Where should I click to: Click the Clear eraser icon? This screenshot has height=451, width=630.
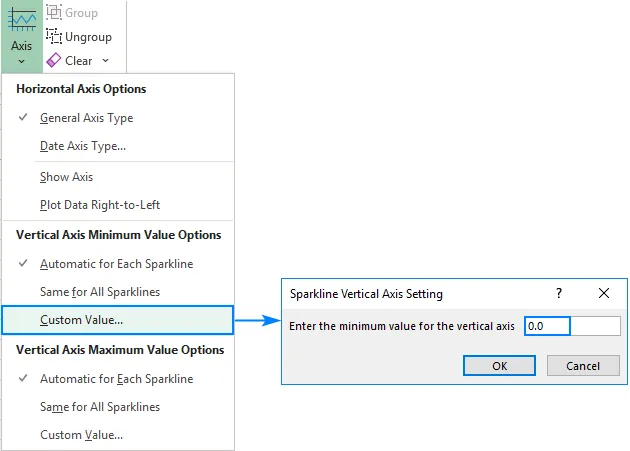click(55, 61)
